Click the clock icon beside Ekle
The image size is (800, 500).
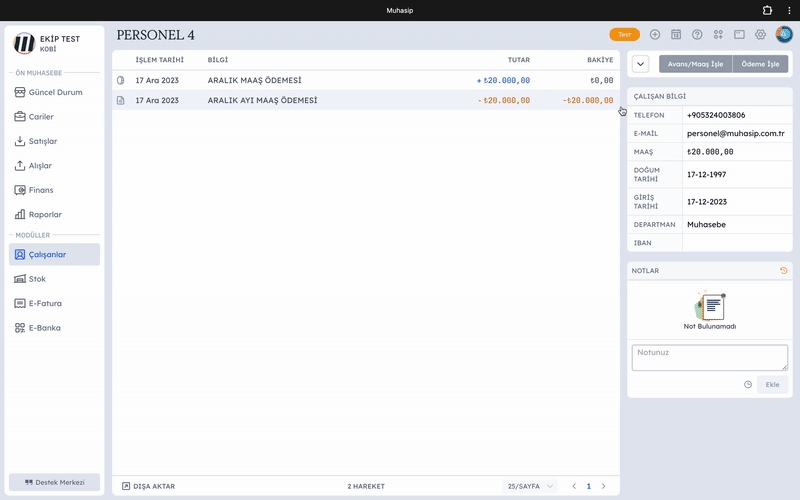pyautogui.click(x=748, y=384)
